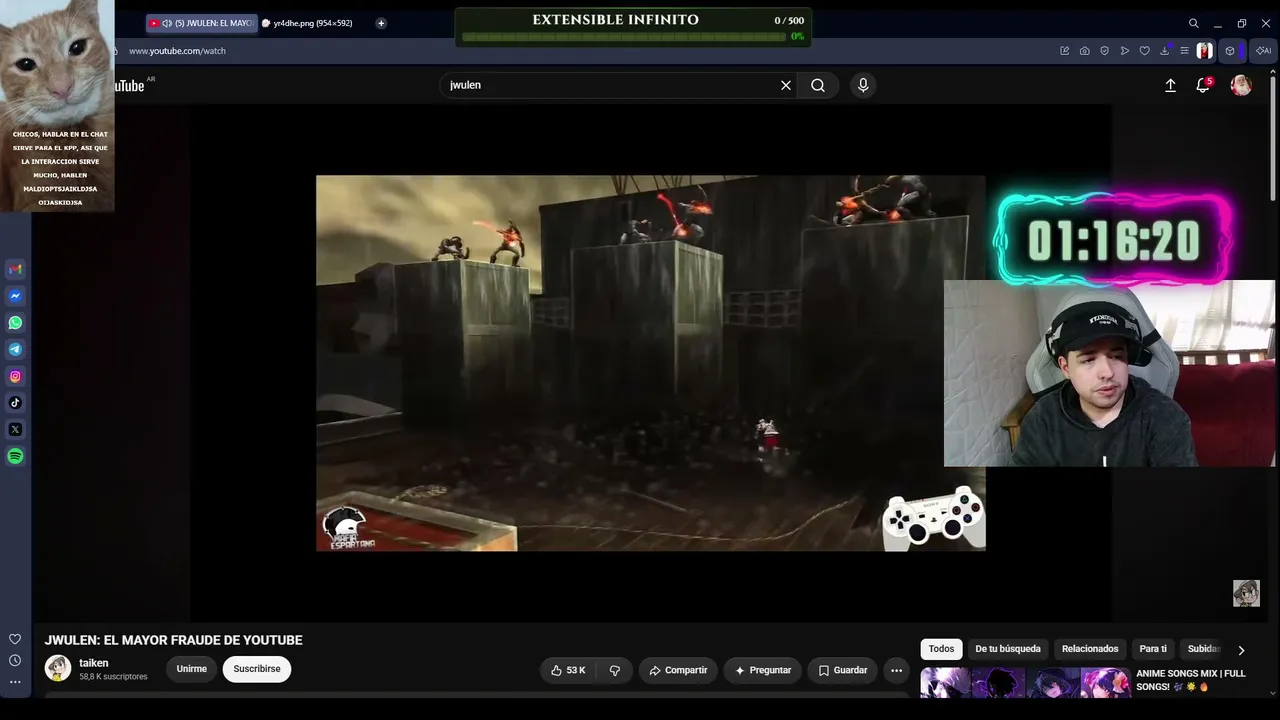
Task: Select the 'Para ti' filter chip
Action: click(1153, 649)
